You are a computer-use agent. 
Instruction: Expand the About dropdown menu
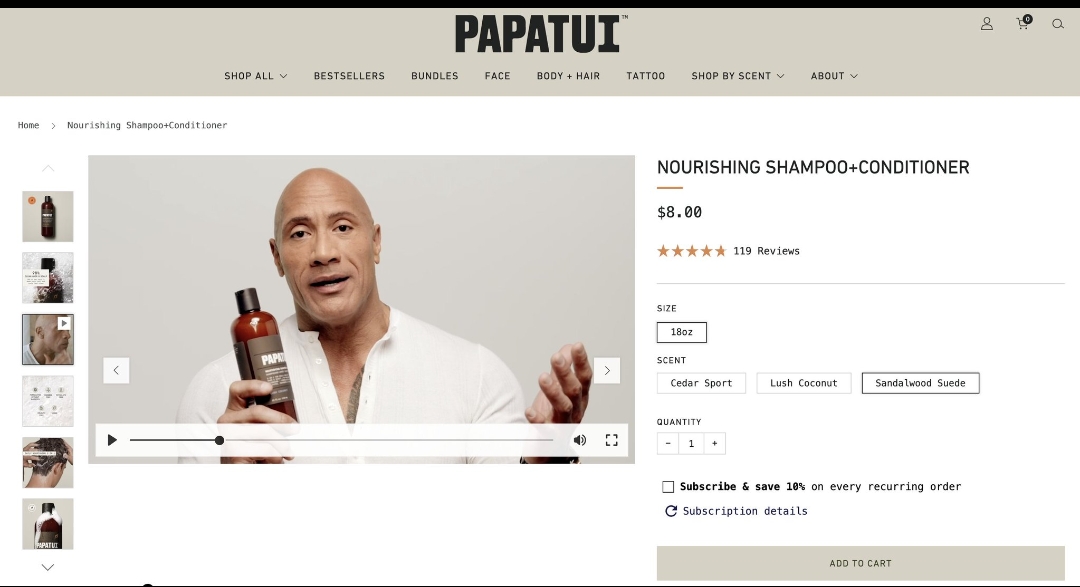point(834,76)
